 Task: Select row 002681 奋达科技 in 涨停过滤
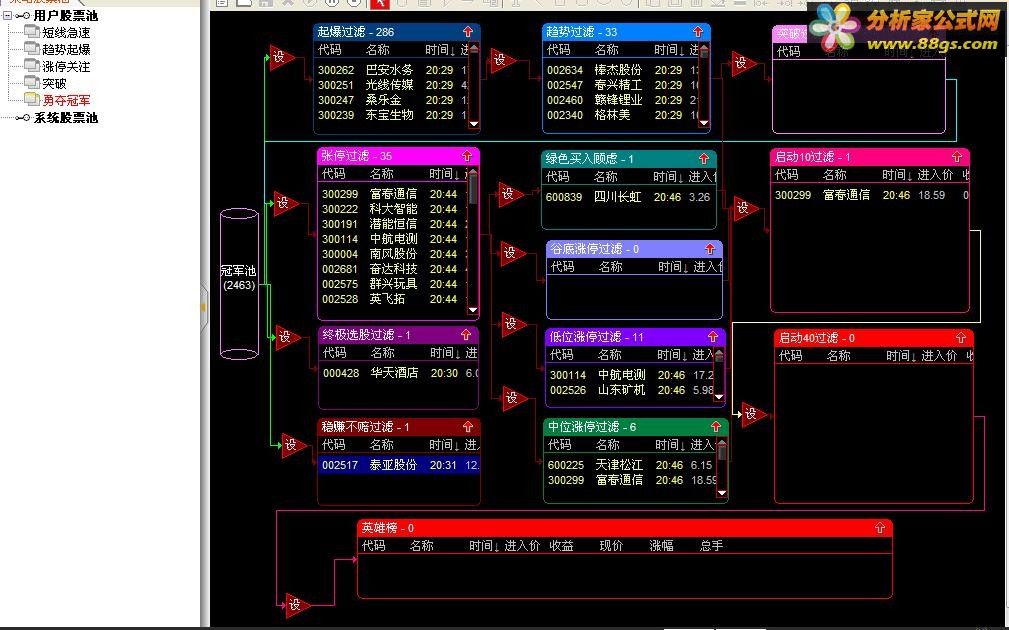(394, 269)
